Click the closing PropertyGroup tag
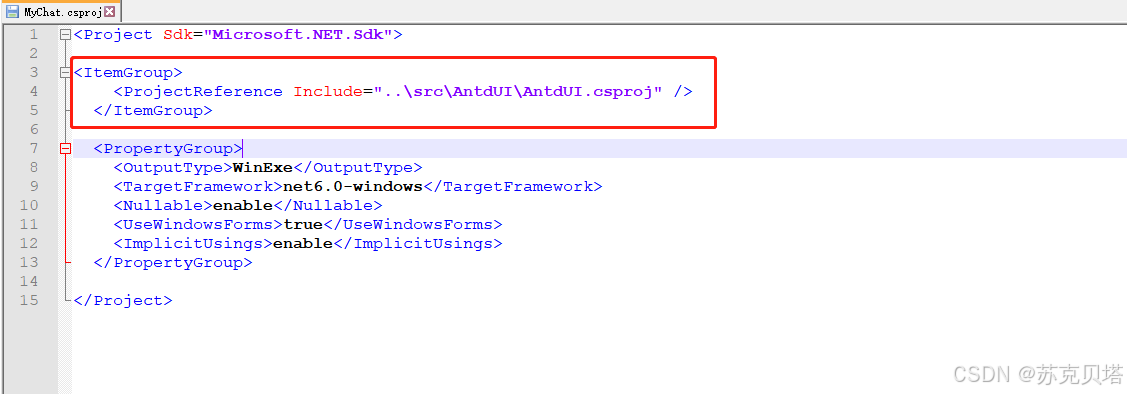1127x394 pixels. coord(173,262)
